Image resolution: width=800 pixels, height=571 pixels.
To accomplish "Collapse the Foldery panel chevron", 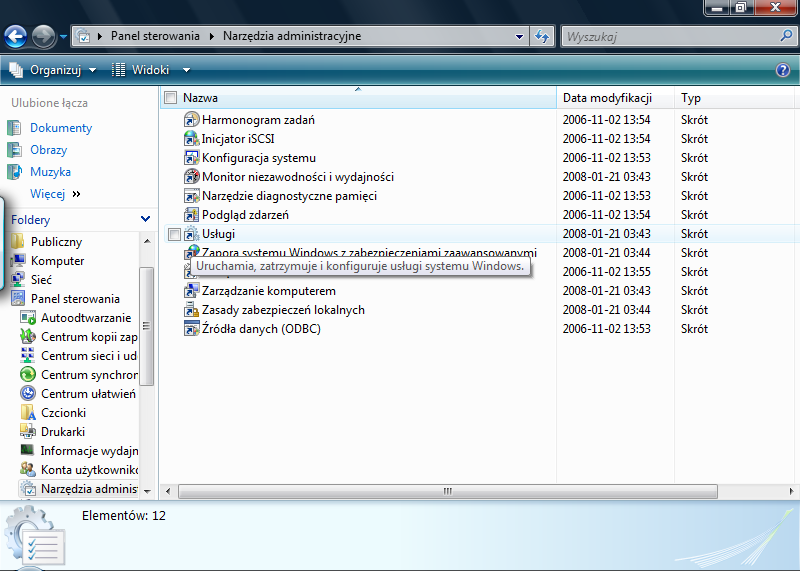I will pyautogui.click(x=146, y=219).
